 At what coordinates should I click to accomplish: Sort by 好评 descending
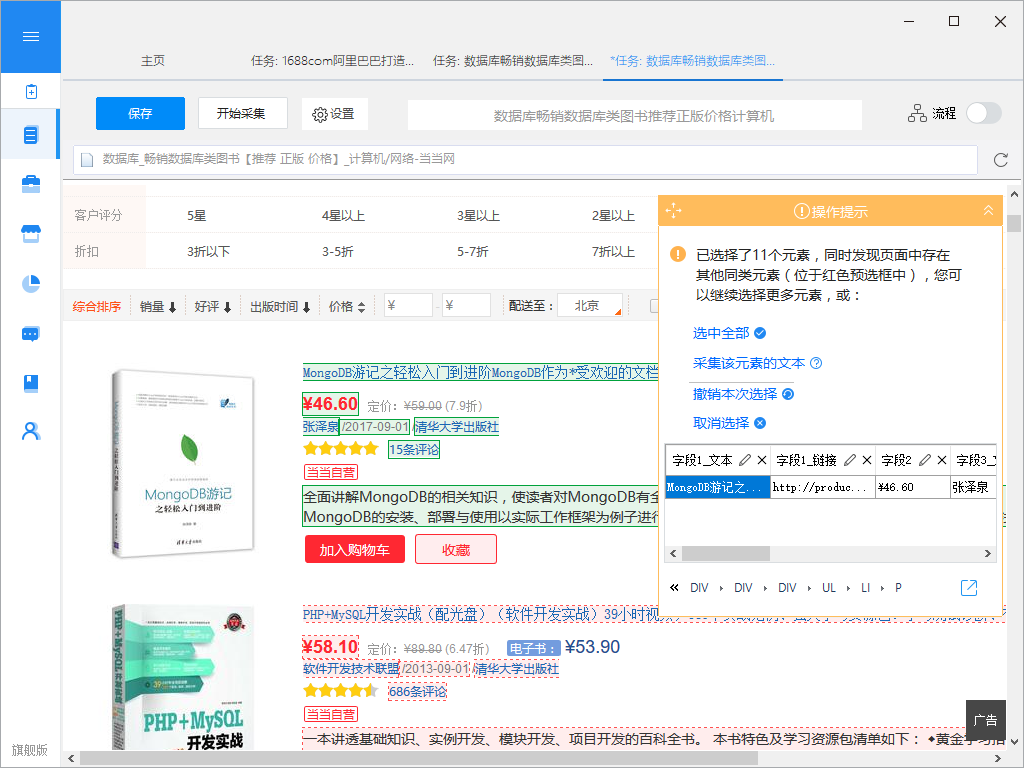tap(213, 306)
